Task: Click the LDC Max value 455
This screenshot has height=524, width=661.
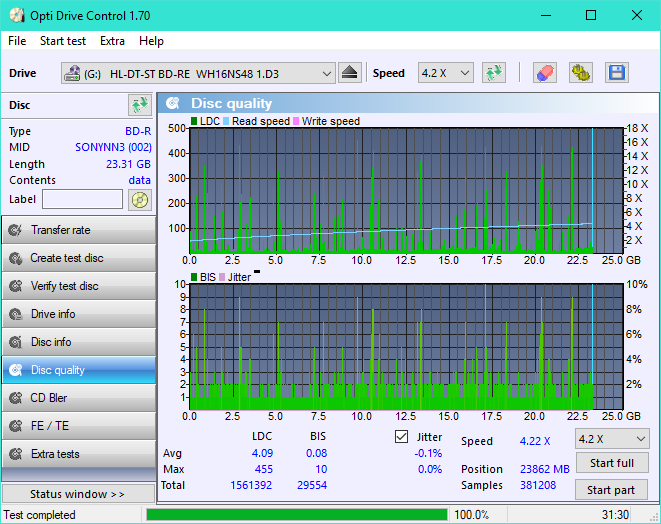Action: coord(263,469)
